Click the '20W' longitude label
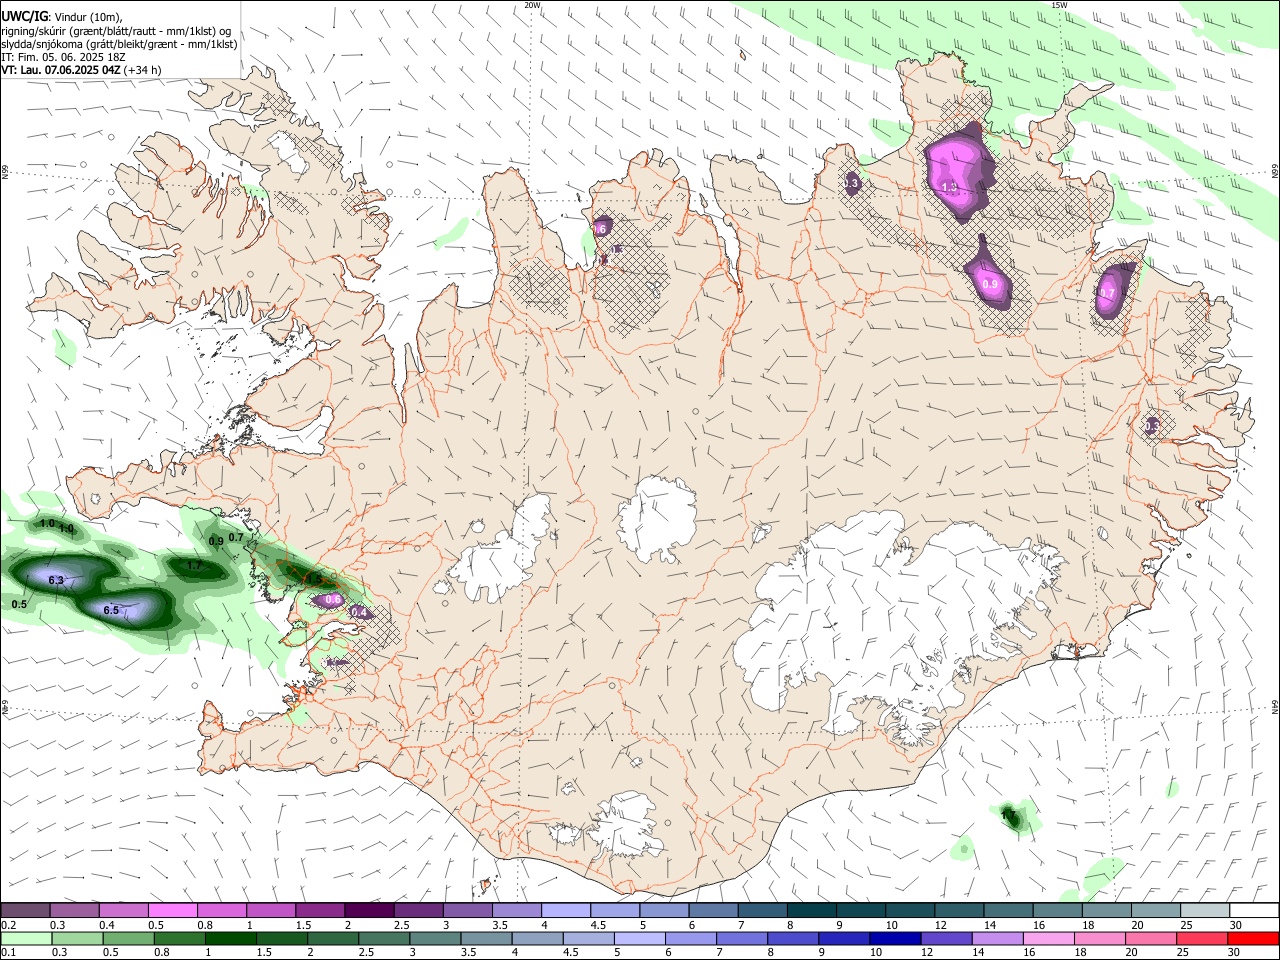This screenshot has width=1280, height=960. (x=533, y=5)
